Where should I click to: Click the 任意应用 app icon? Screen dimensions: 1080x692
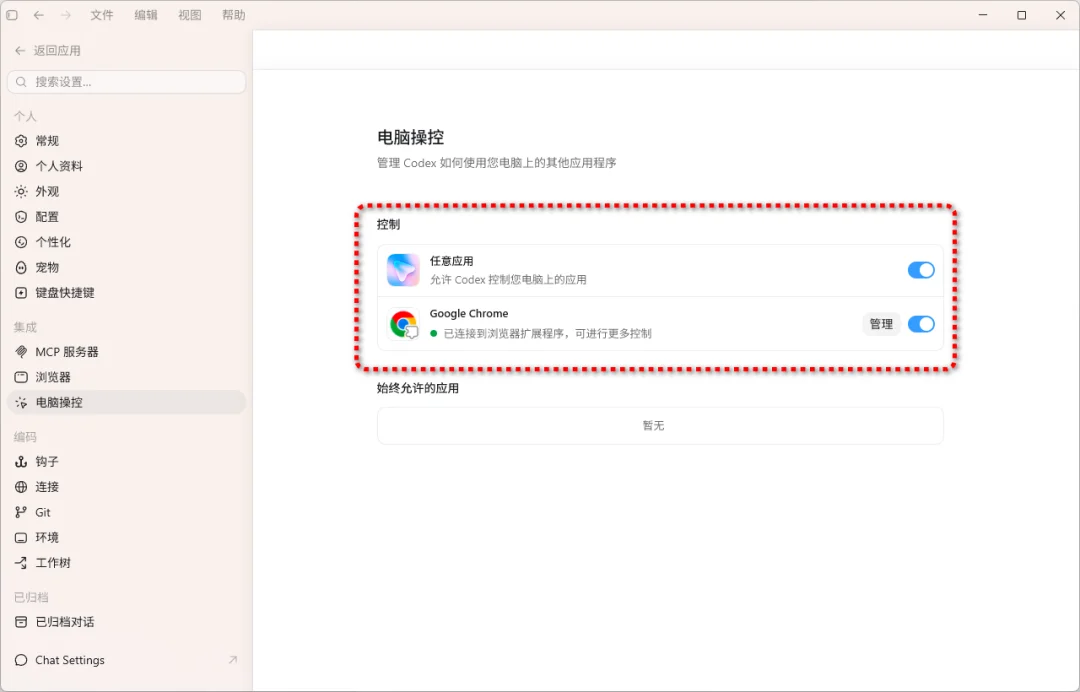(403, 270)
